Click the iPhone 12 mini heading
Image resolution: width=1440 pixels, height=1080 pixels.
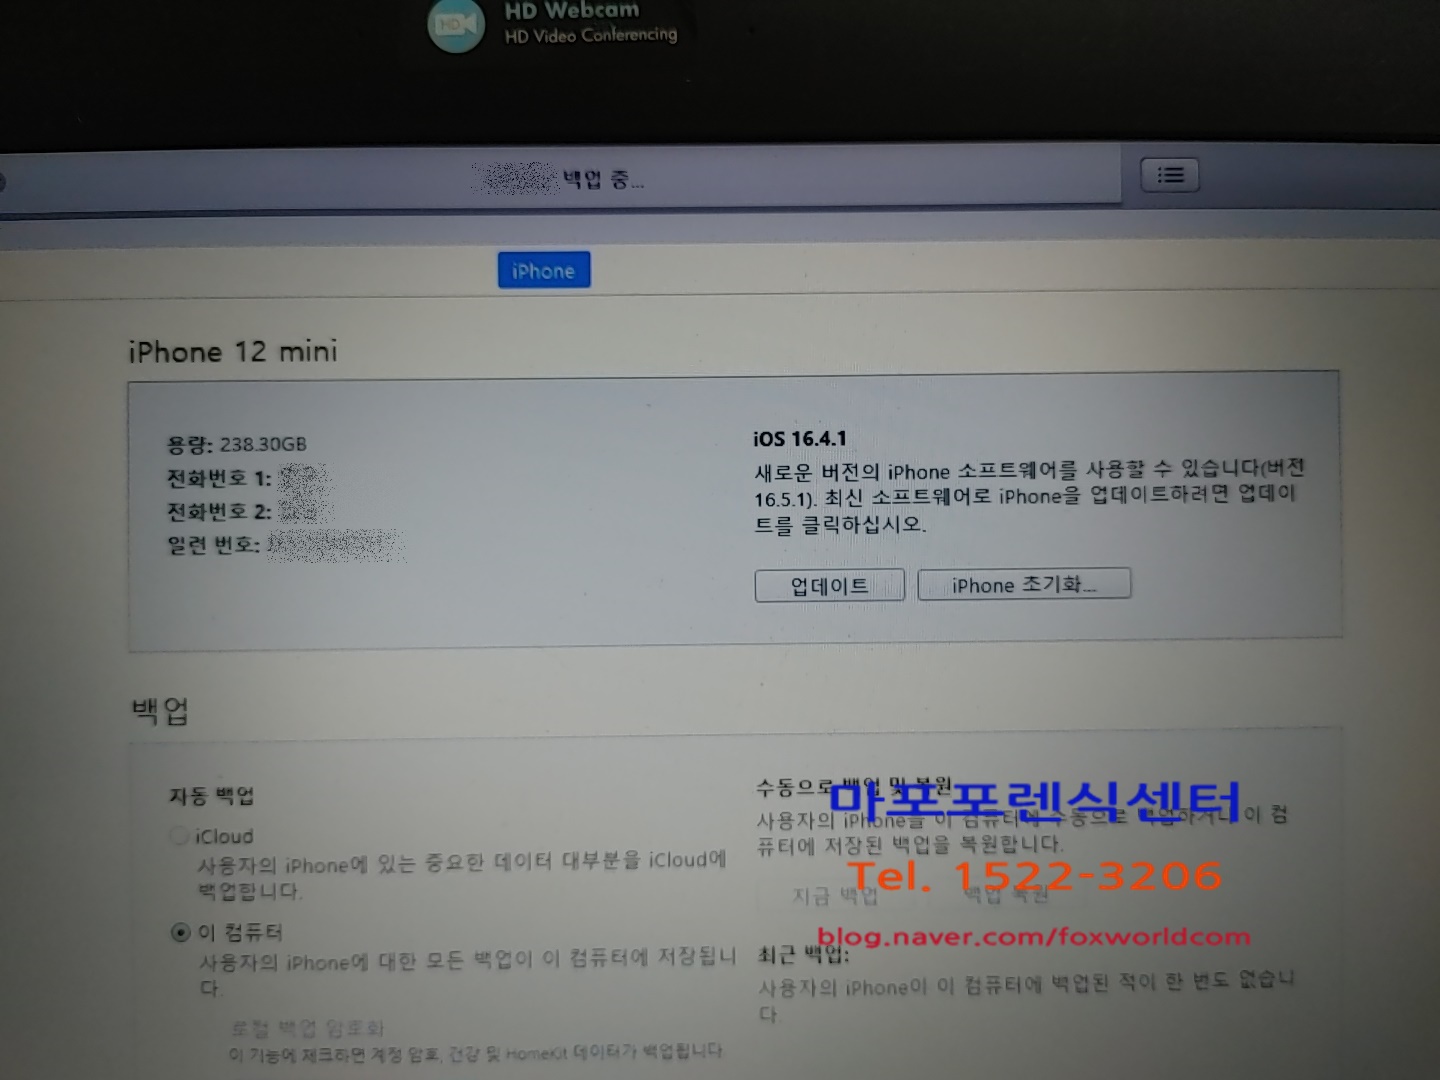coord(233,352)
